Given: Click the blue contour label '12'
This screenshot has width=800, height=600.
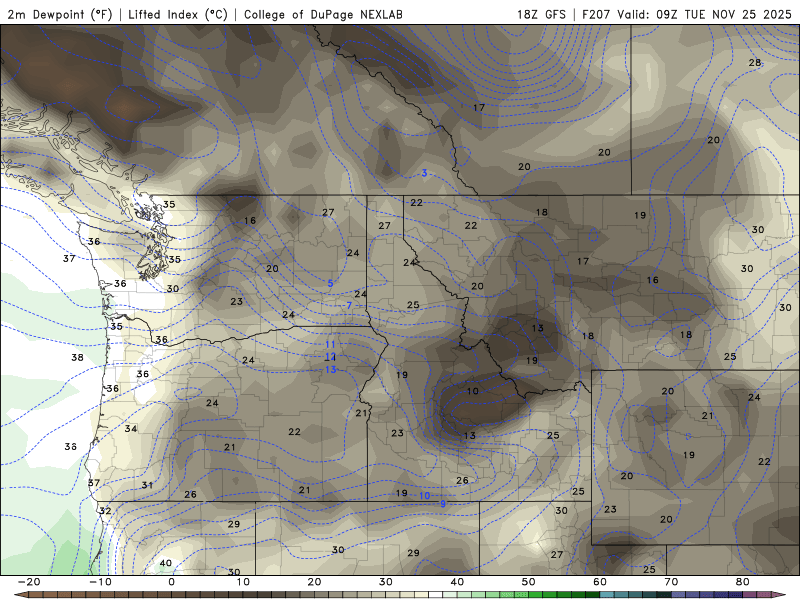Looking at the screenshot, I should click(x=330, y=357).
